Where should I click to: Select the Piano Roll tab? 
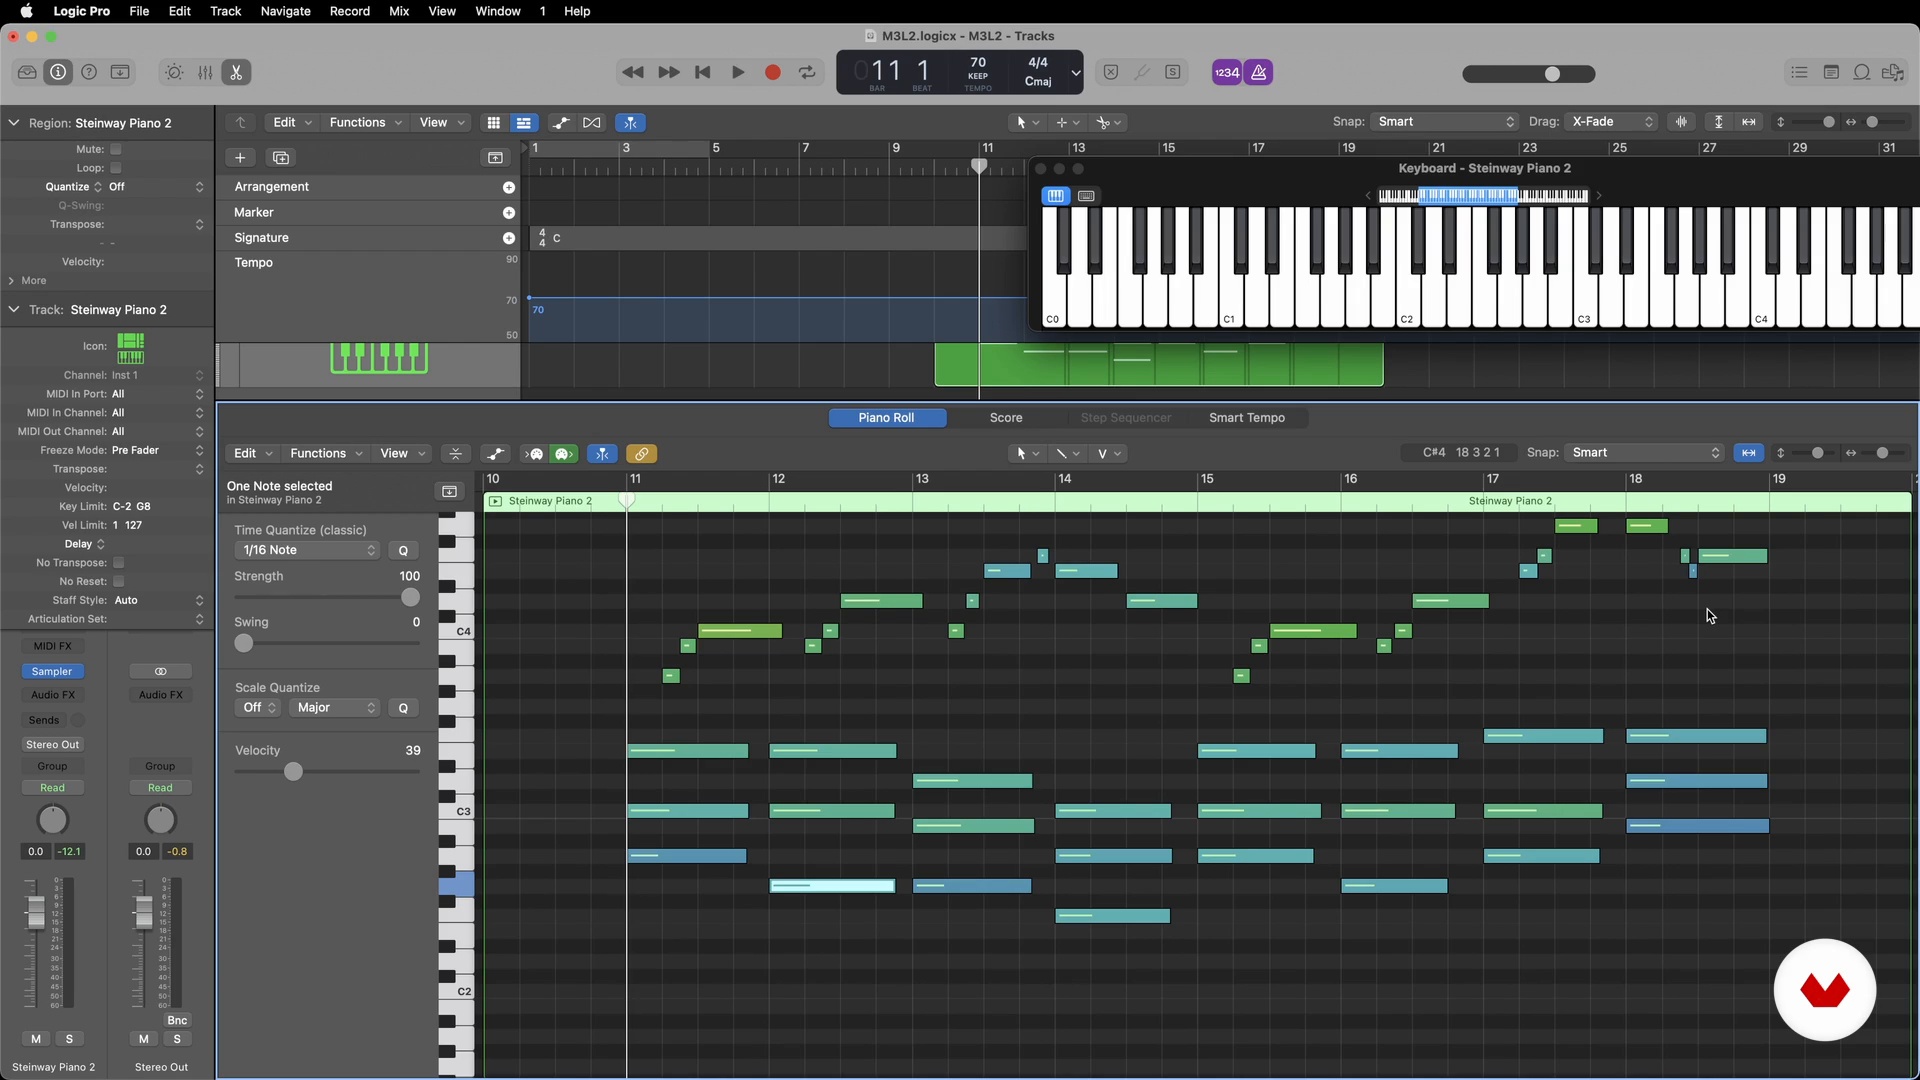[x=886, y=418]
